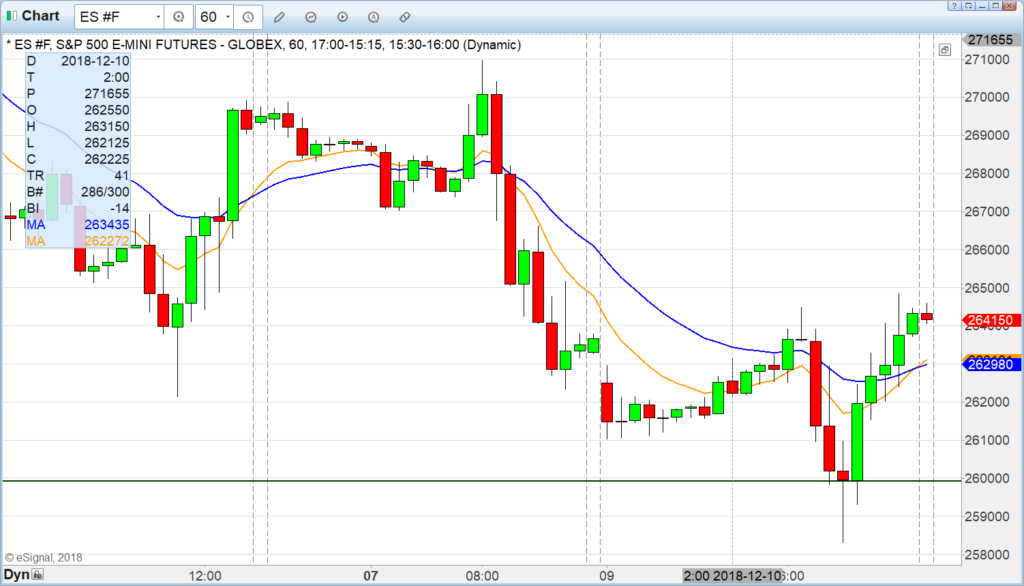Click the 259000 price axis label

click(x=987, y=517)
